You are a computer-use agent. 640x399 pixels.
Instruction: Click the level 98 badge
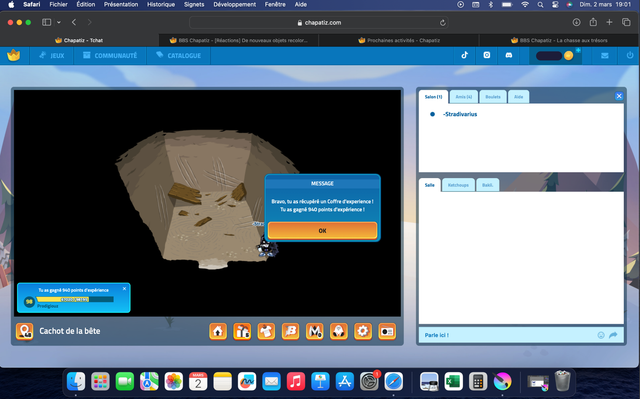point(29,301)
